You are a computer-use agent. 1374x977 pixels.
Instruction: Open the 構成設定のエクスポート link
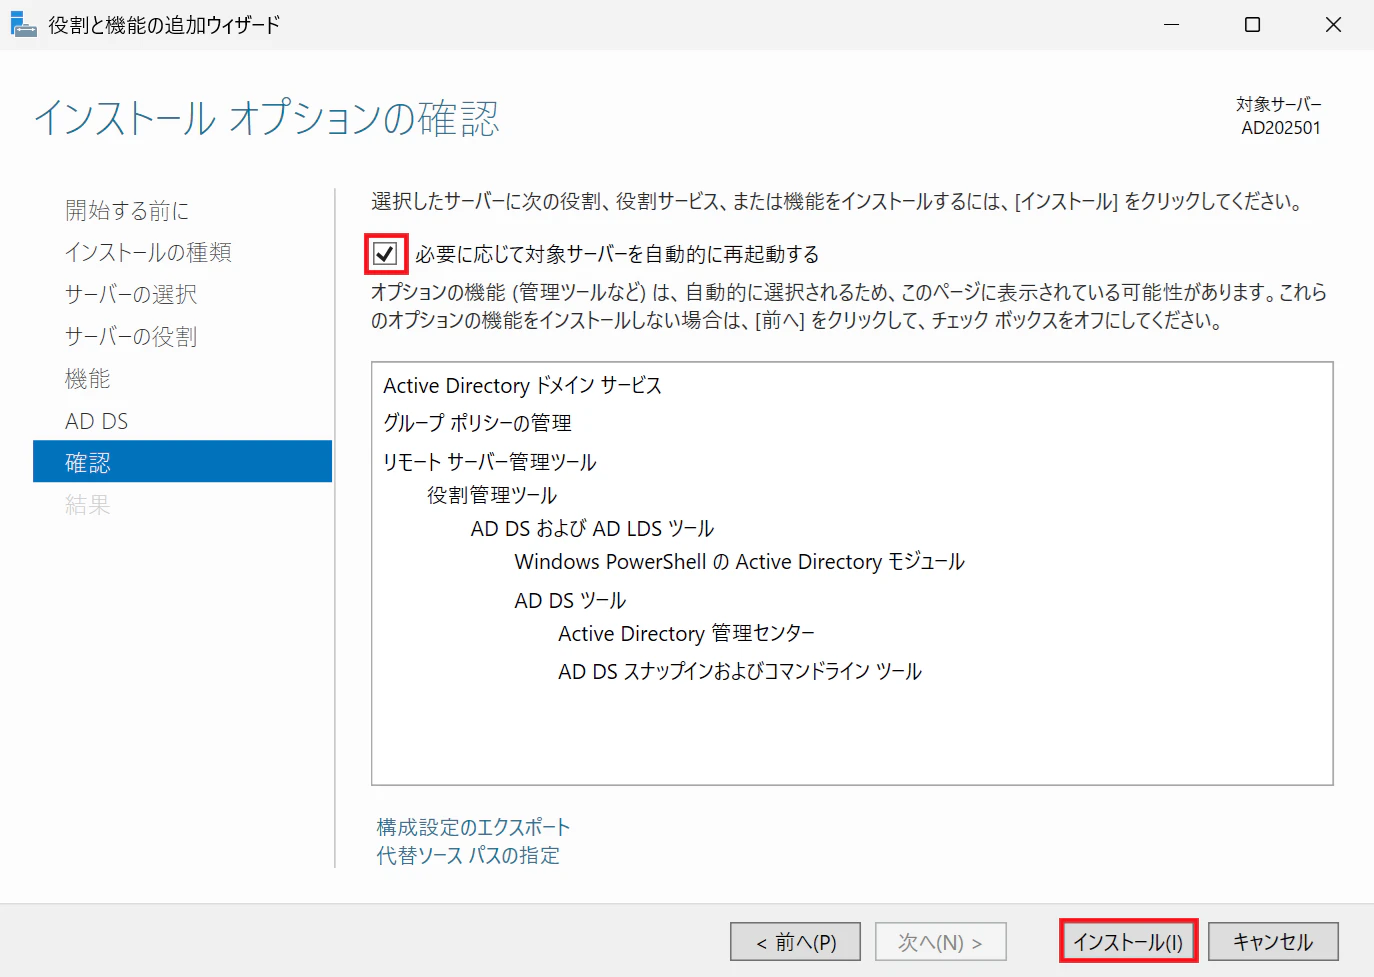pyautogui.click(x=473, y=827)
